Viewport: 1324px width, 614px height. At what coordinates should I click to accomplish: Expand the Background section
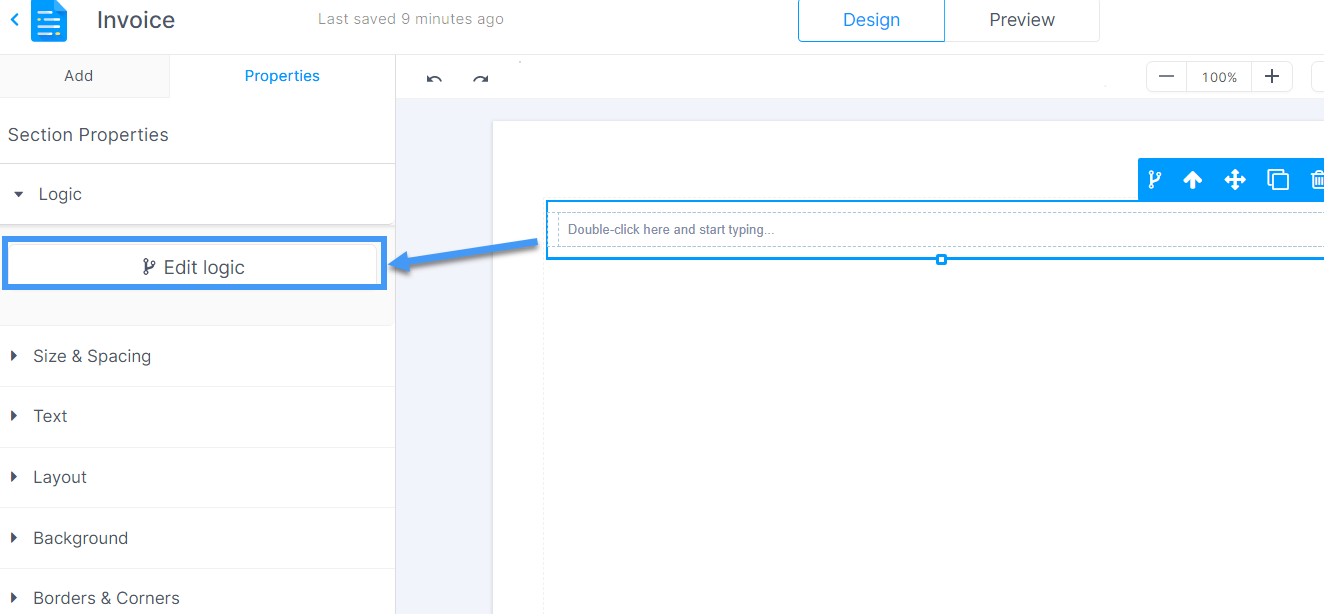pyautogui.click(x=14, y=538)
